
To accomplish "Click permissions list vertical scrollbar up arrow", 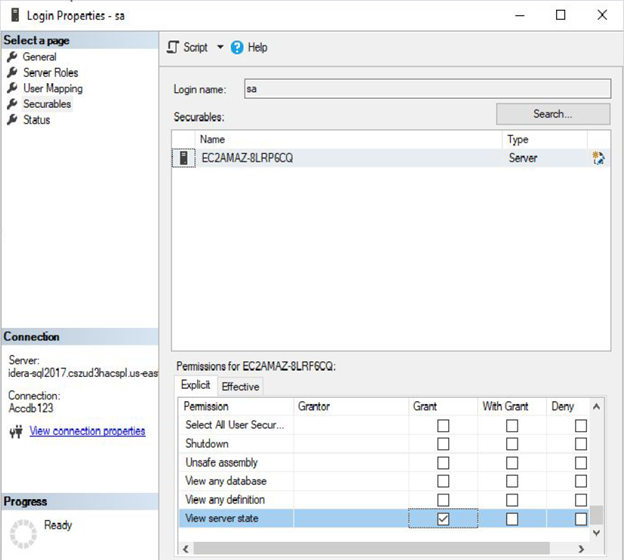I will coord(597,407).
